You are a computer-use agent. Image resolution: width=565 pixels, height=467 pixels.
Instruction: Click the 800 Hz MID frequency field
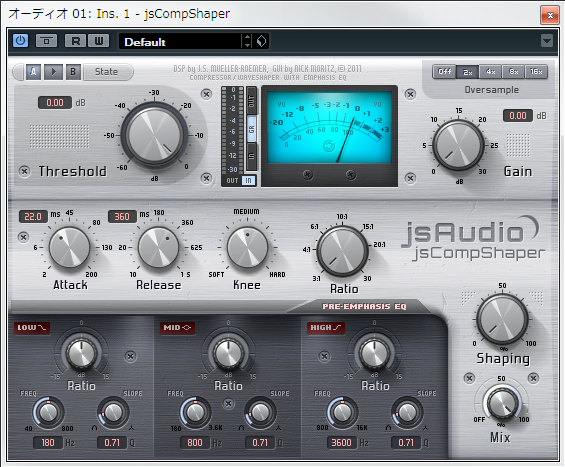coord(195,442)
